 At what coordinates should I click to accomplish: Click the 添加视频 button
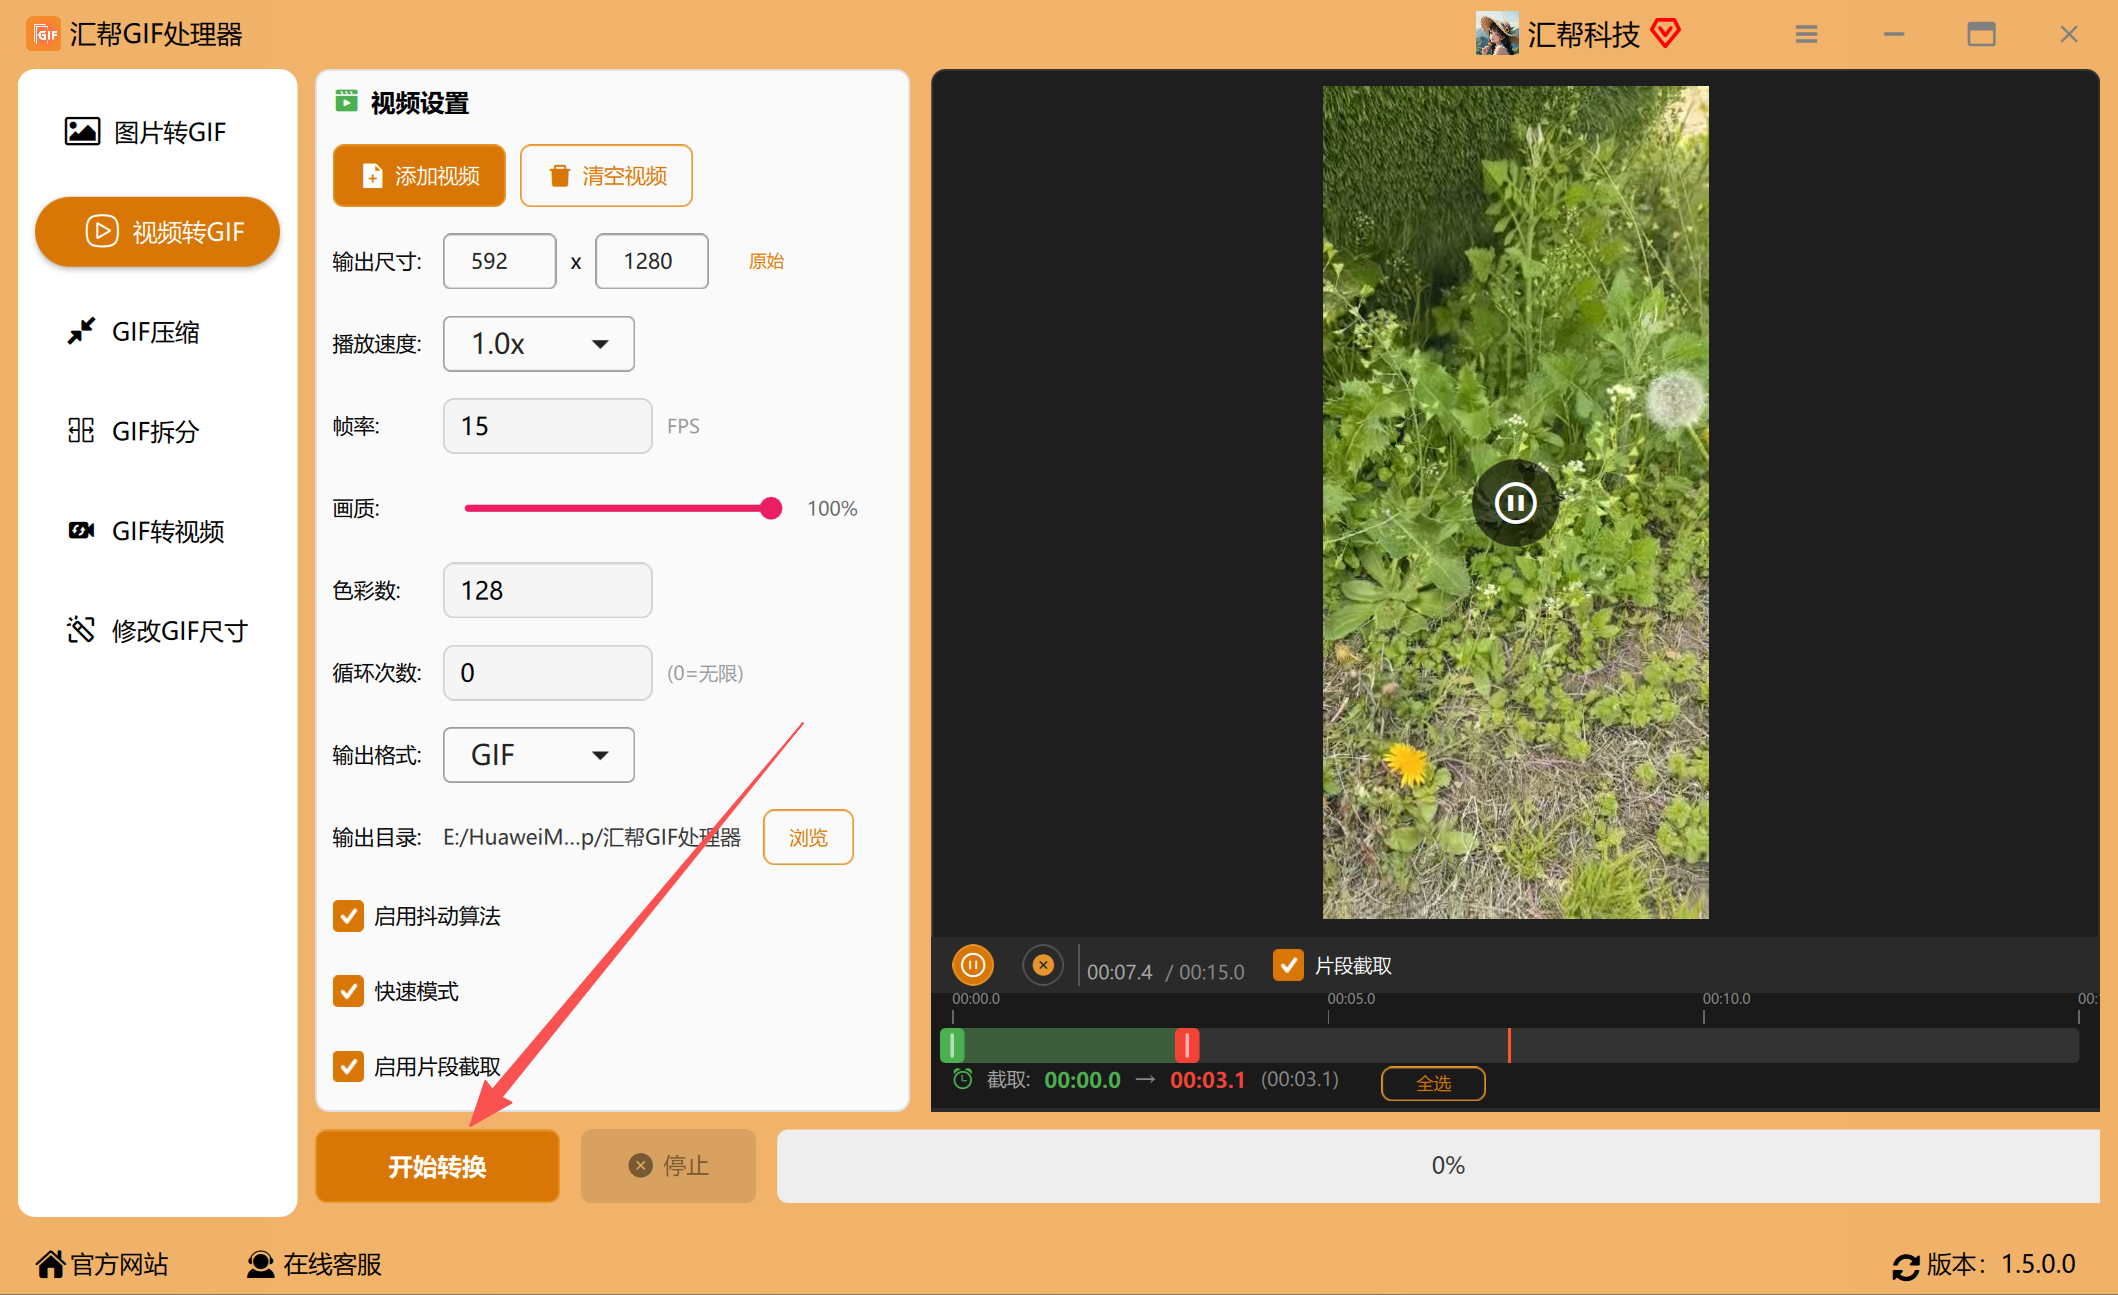[x=419, y=176]
